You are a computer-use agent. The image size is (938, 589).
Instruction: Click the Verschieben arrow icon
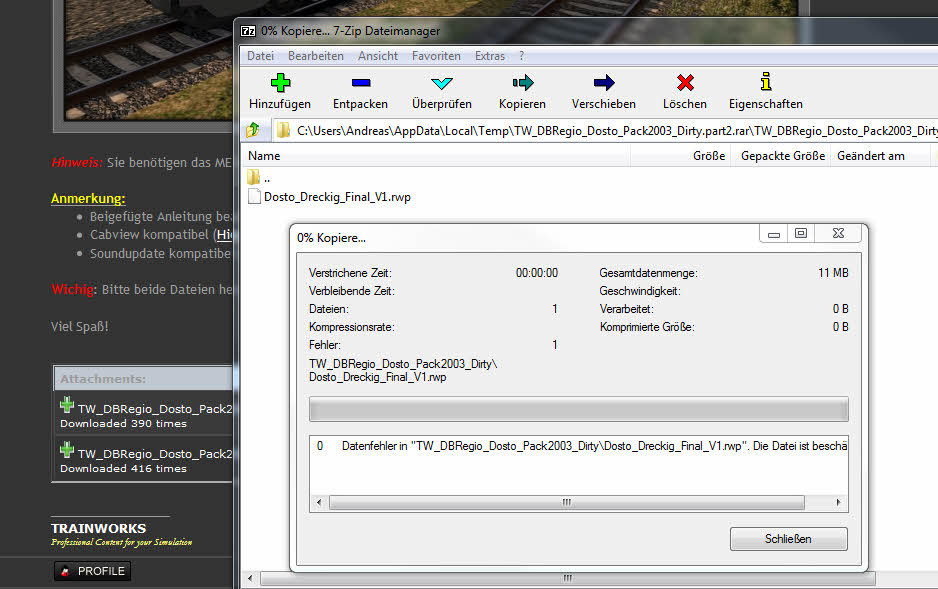point(603,83)
